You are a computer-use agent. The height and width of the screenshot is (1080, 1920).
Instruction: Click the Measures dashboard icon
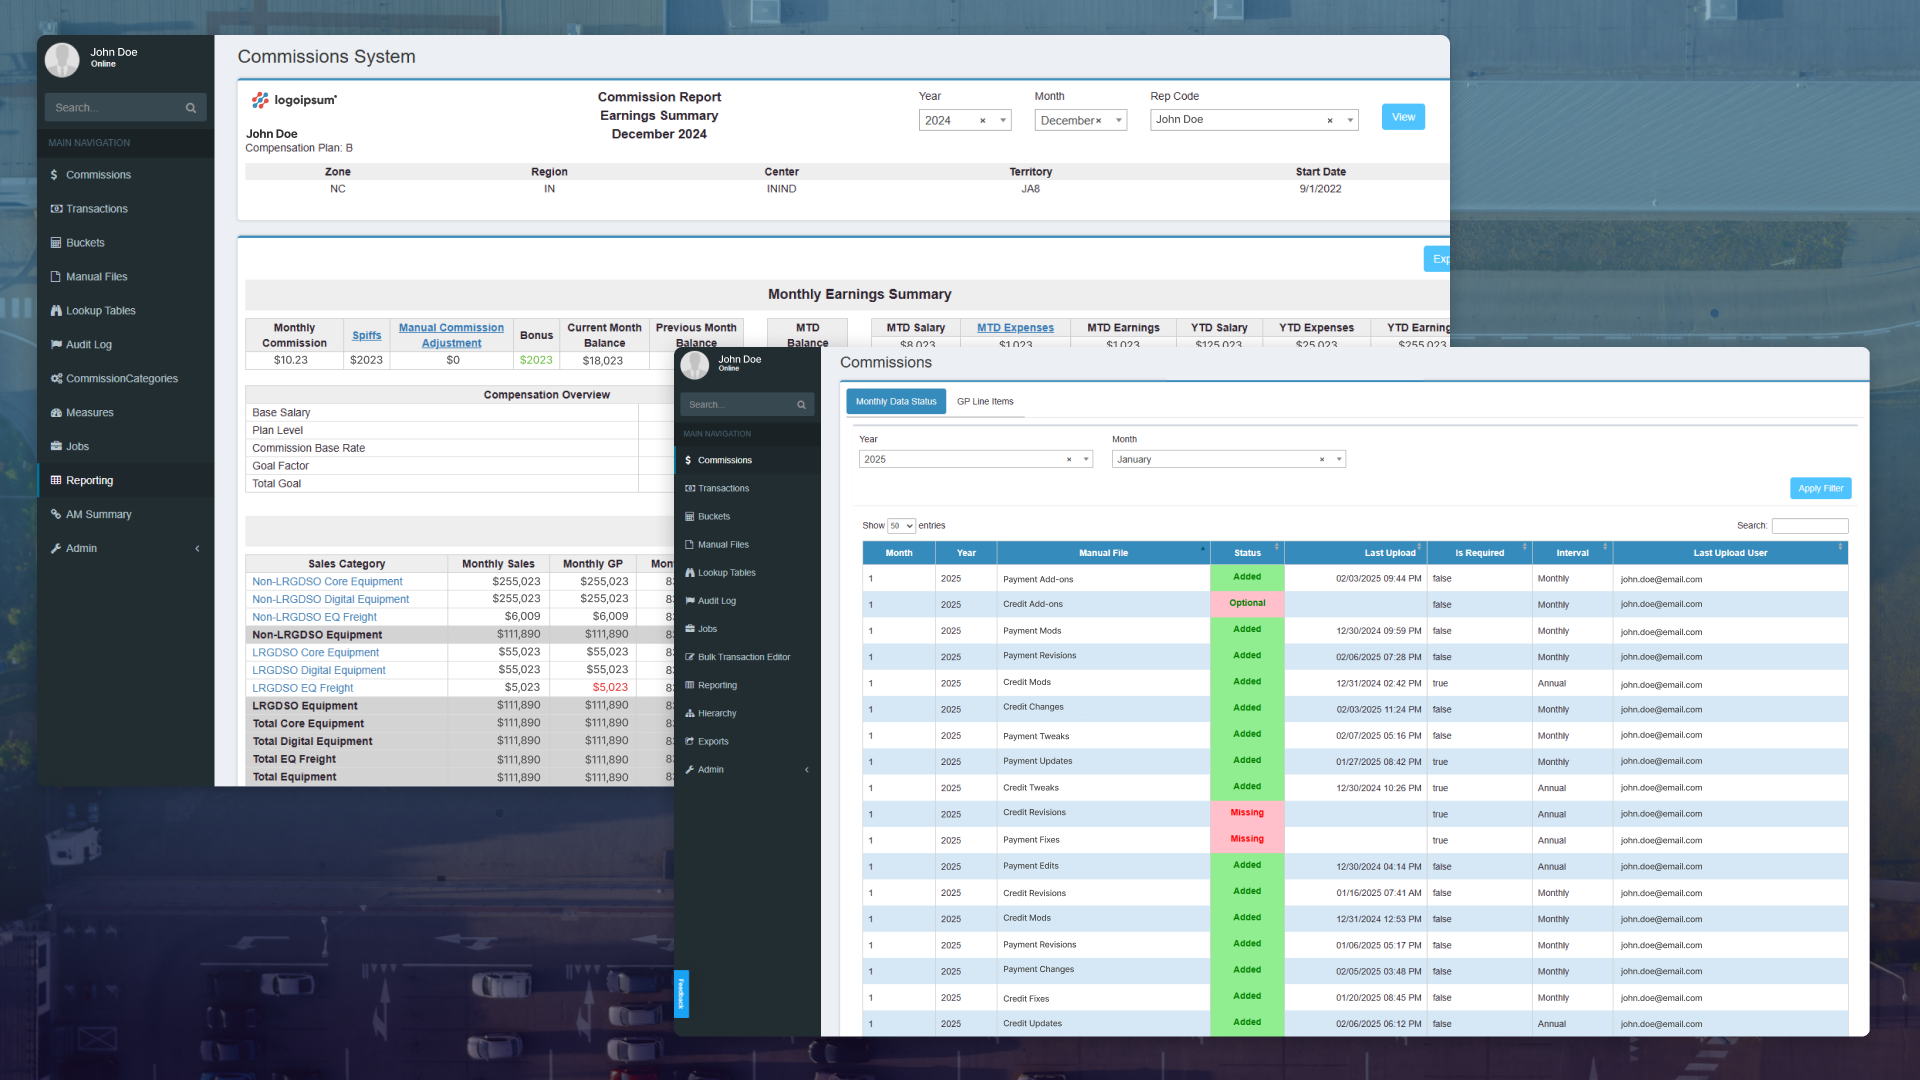pyautogui.click(x=56, y=413)
